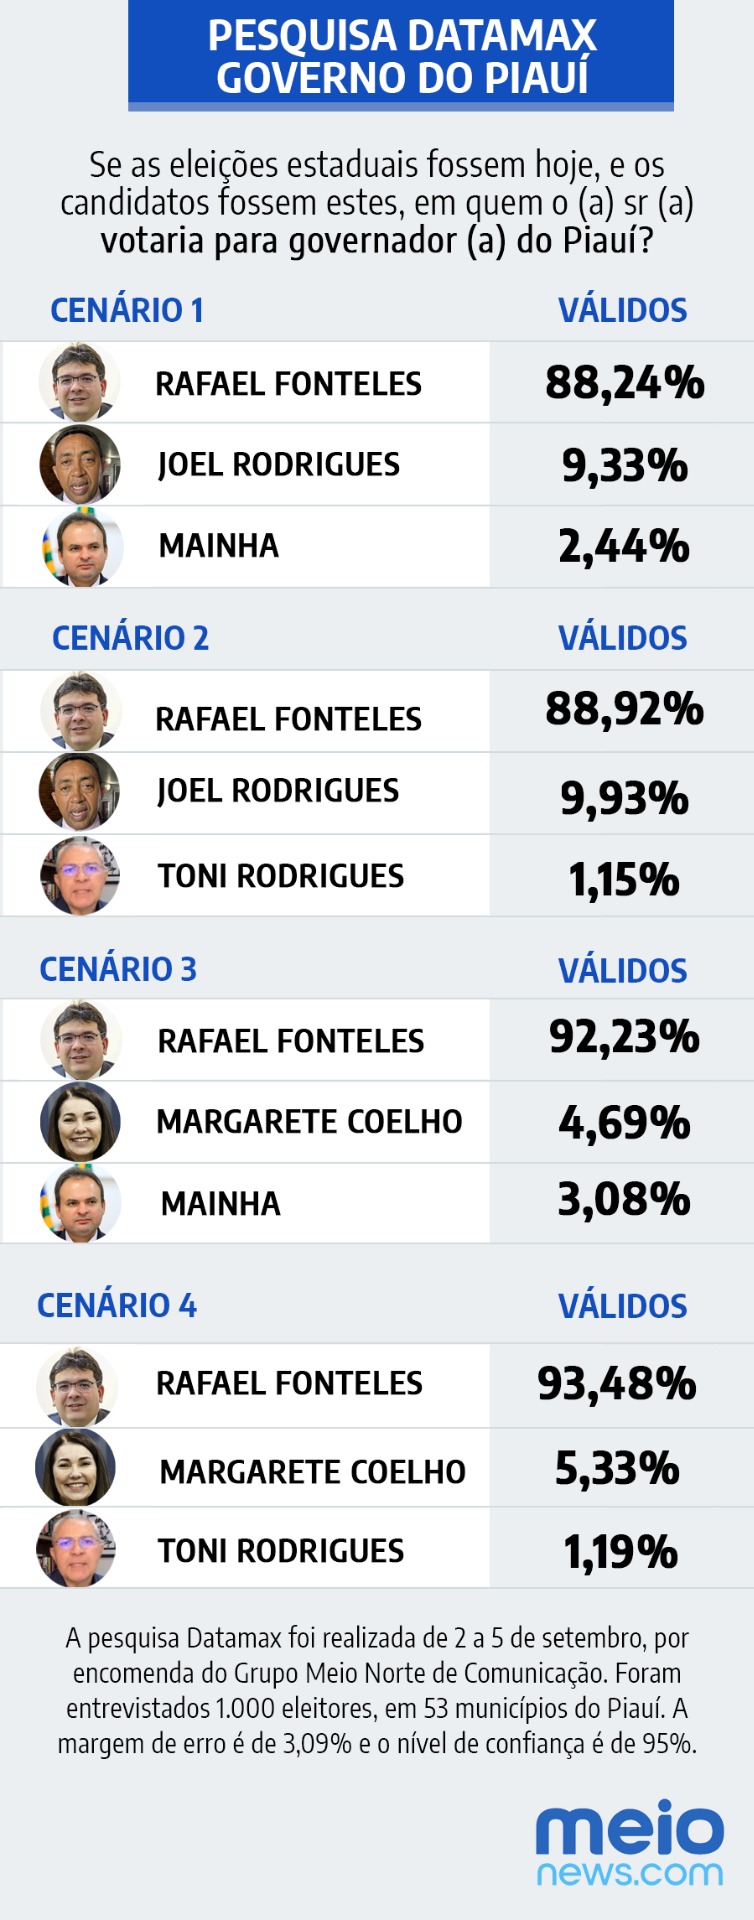Click the photo beside Toni Rodrigues in Cenário 4
This screenshot has height=1920, width=754.
coord(76,1549)
